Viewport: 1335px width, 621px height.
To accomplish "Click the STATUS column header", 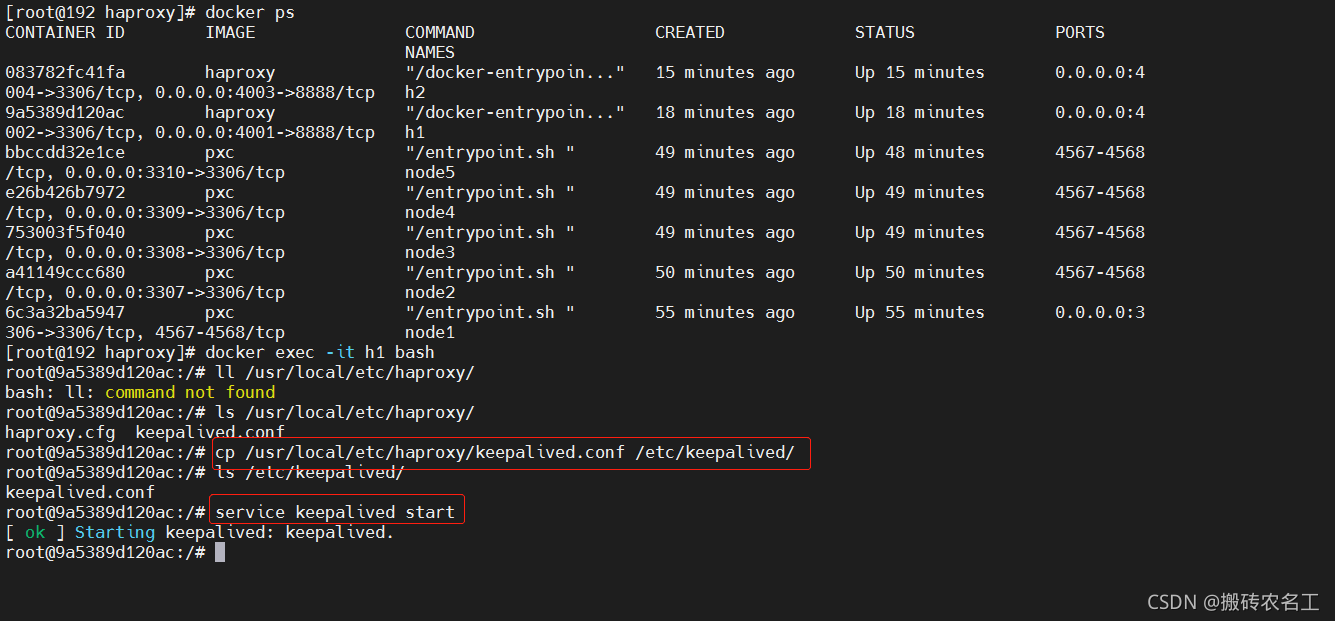I will (885, 32).
